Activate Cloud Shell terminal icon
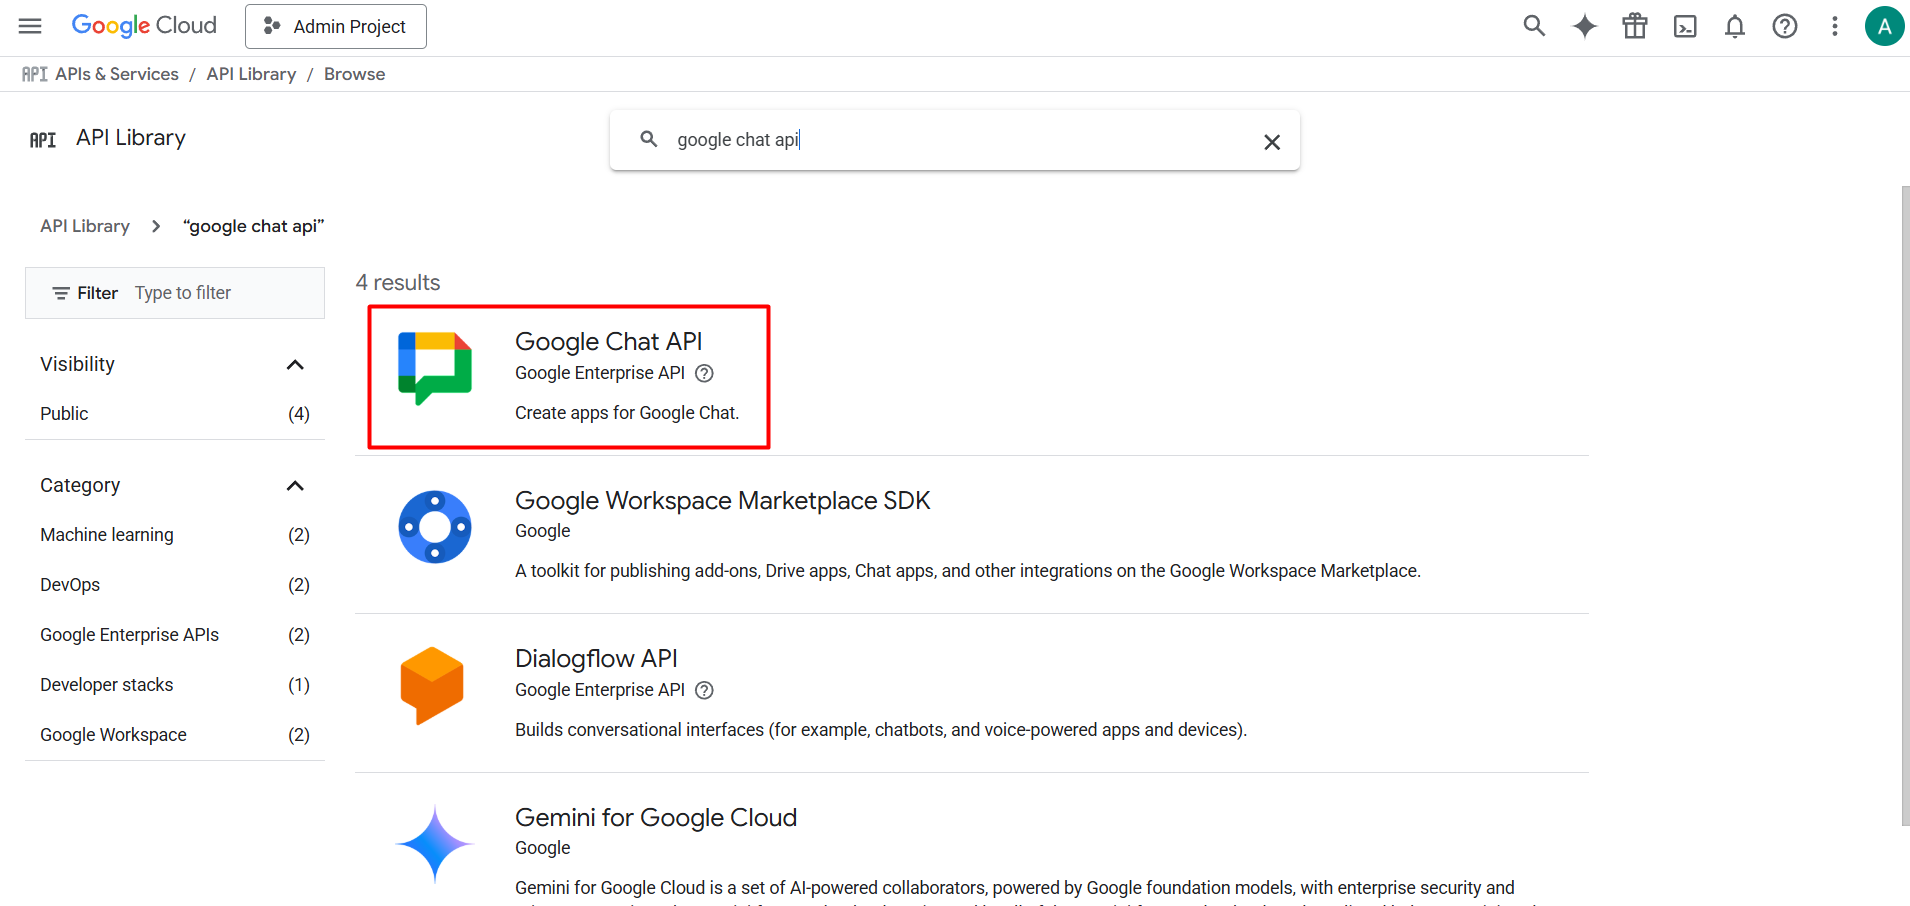The image size is (1910, 906). pos(1685,26)
